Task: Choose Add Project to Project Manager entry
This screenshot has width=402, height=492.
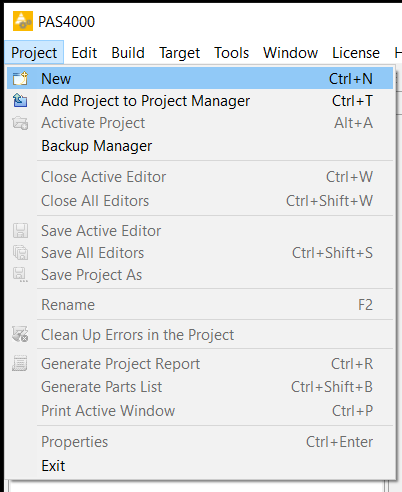Action: [200, 101]
